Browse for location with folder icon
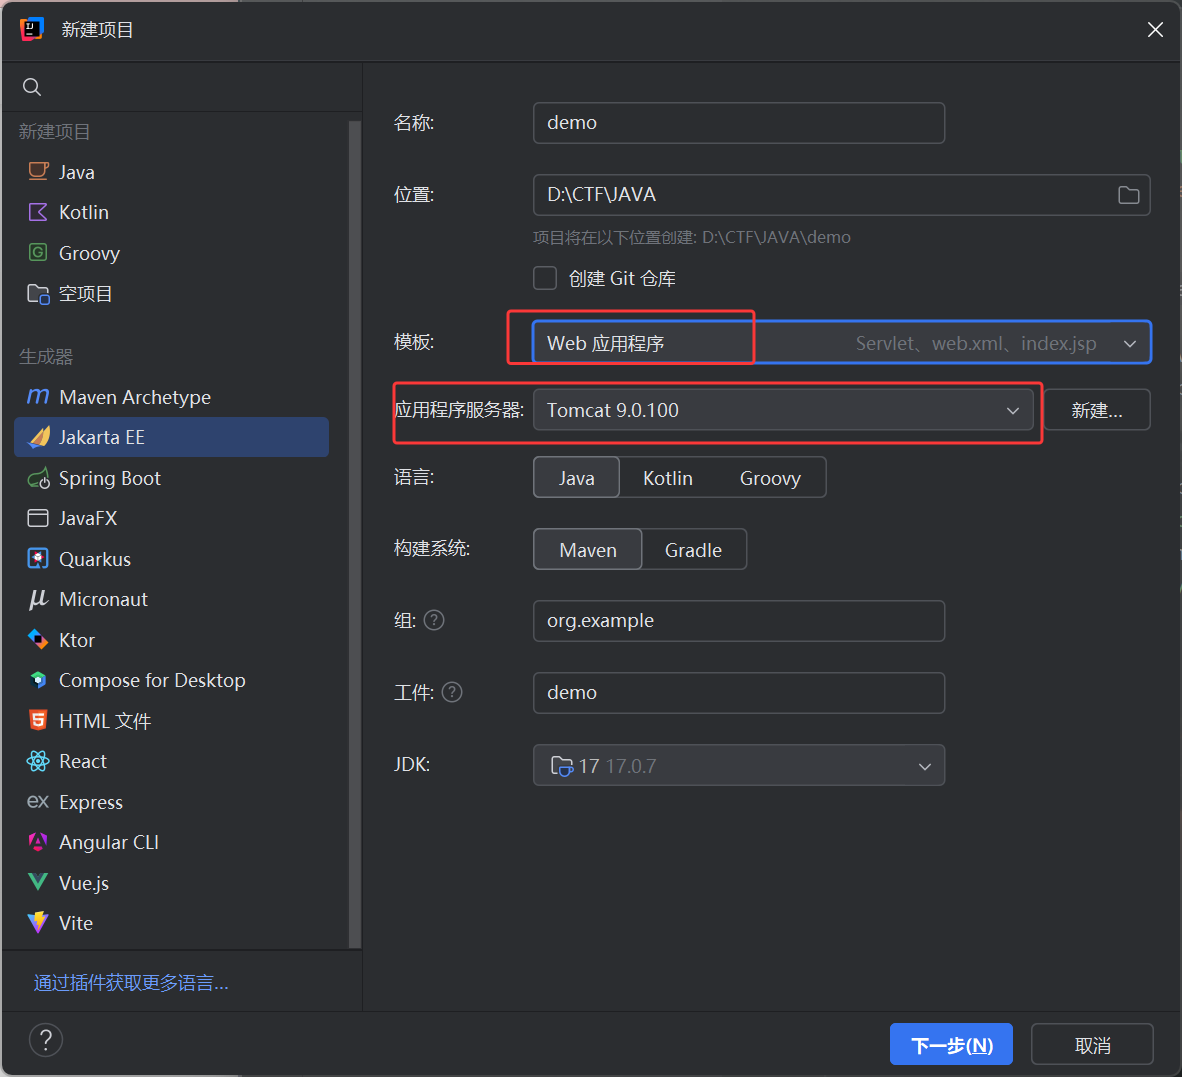The image size is (1182, 1077). 1128,195
